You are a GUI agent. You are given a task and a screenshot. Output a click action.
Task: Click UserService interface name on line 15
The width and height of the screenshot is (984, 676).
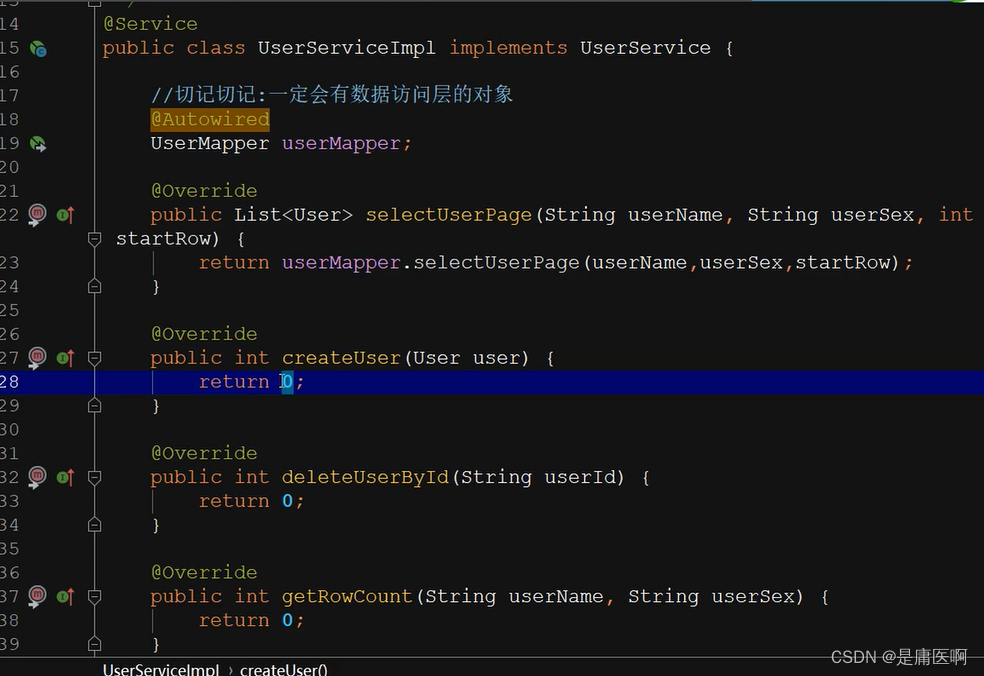tap(645, 48)
